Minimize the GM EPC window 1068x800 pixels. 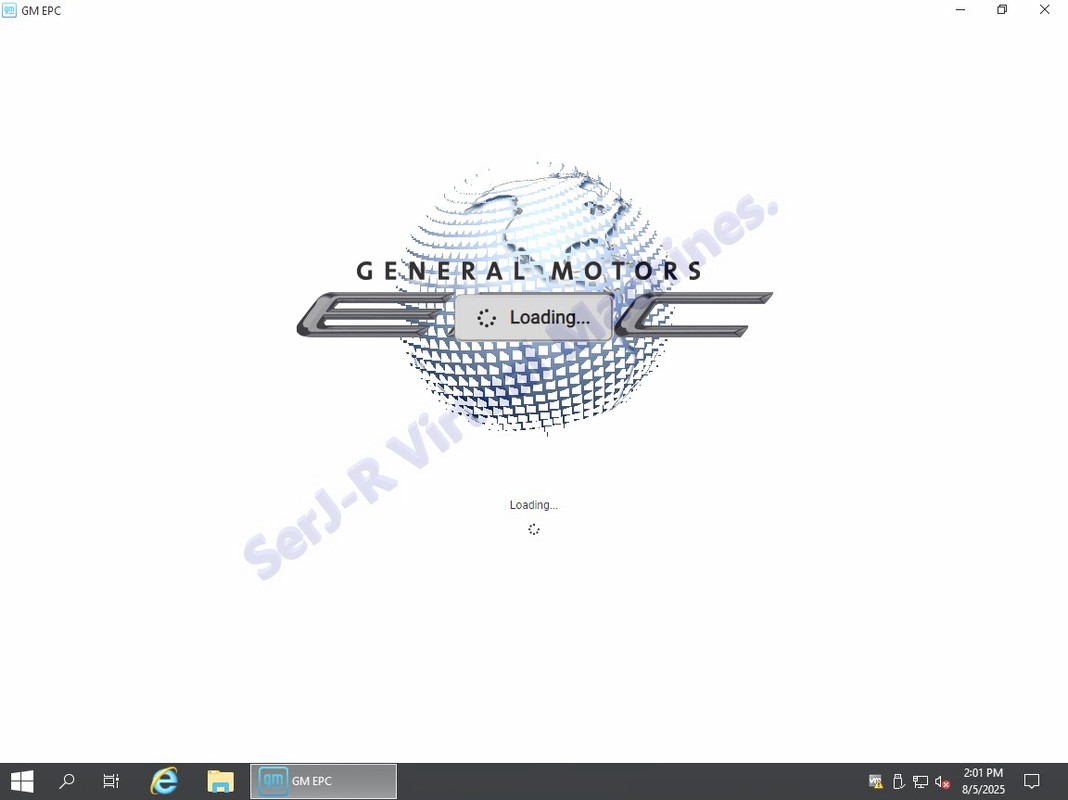click(960, 10)
